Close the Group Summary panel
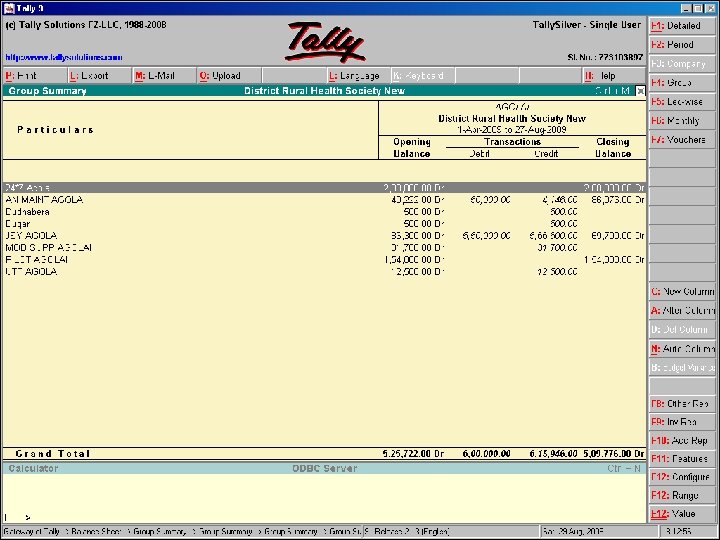The height and width of the screenshot is (540, 720). [x=640, y=91]
